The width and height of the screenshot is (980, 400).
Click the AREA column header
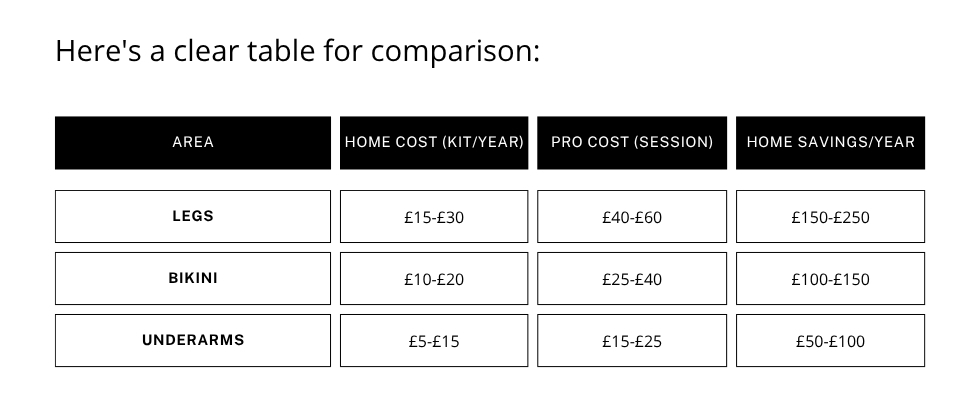click(193, 142)
